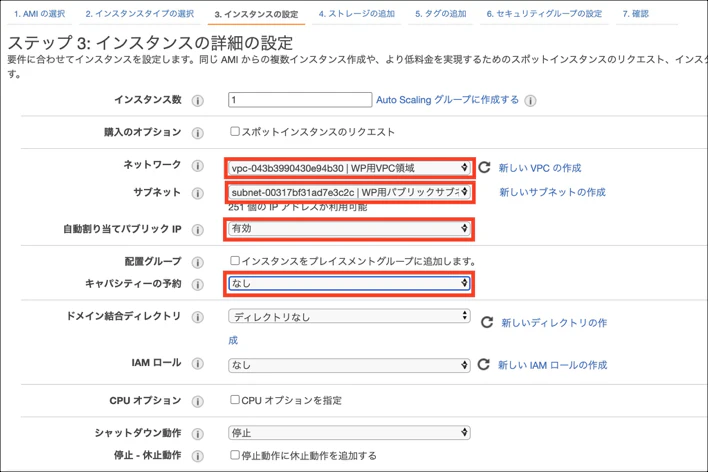Enable 停止動作に休止動作を追加する checkbox

point(234,454)
